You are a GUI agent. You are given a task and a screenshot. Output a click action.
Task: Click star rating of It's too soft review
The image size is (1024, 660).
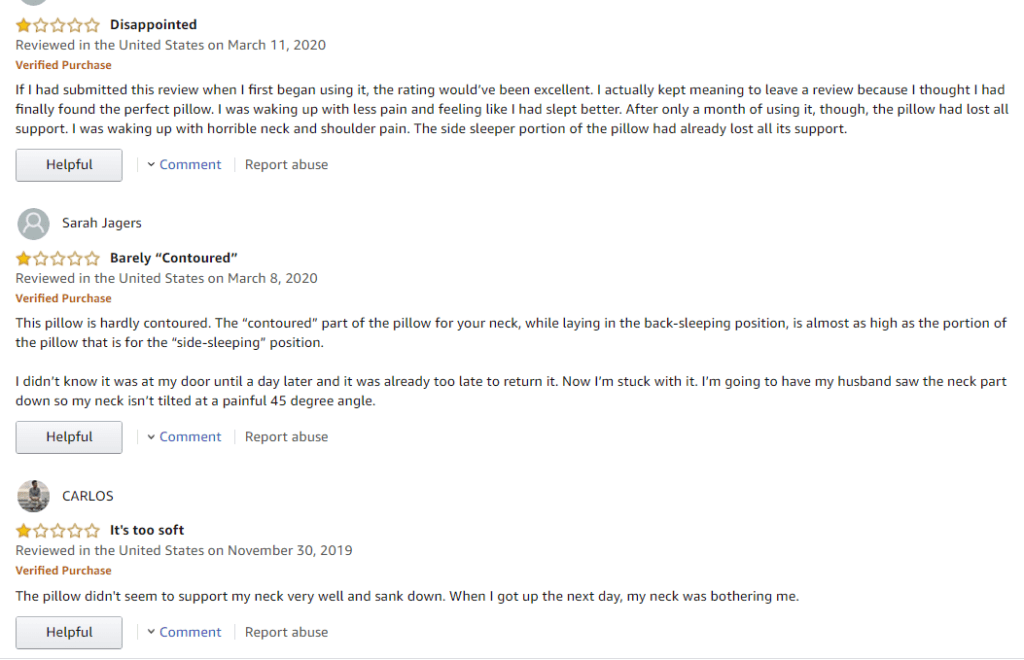coord(57,530)
